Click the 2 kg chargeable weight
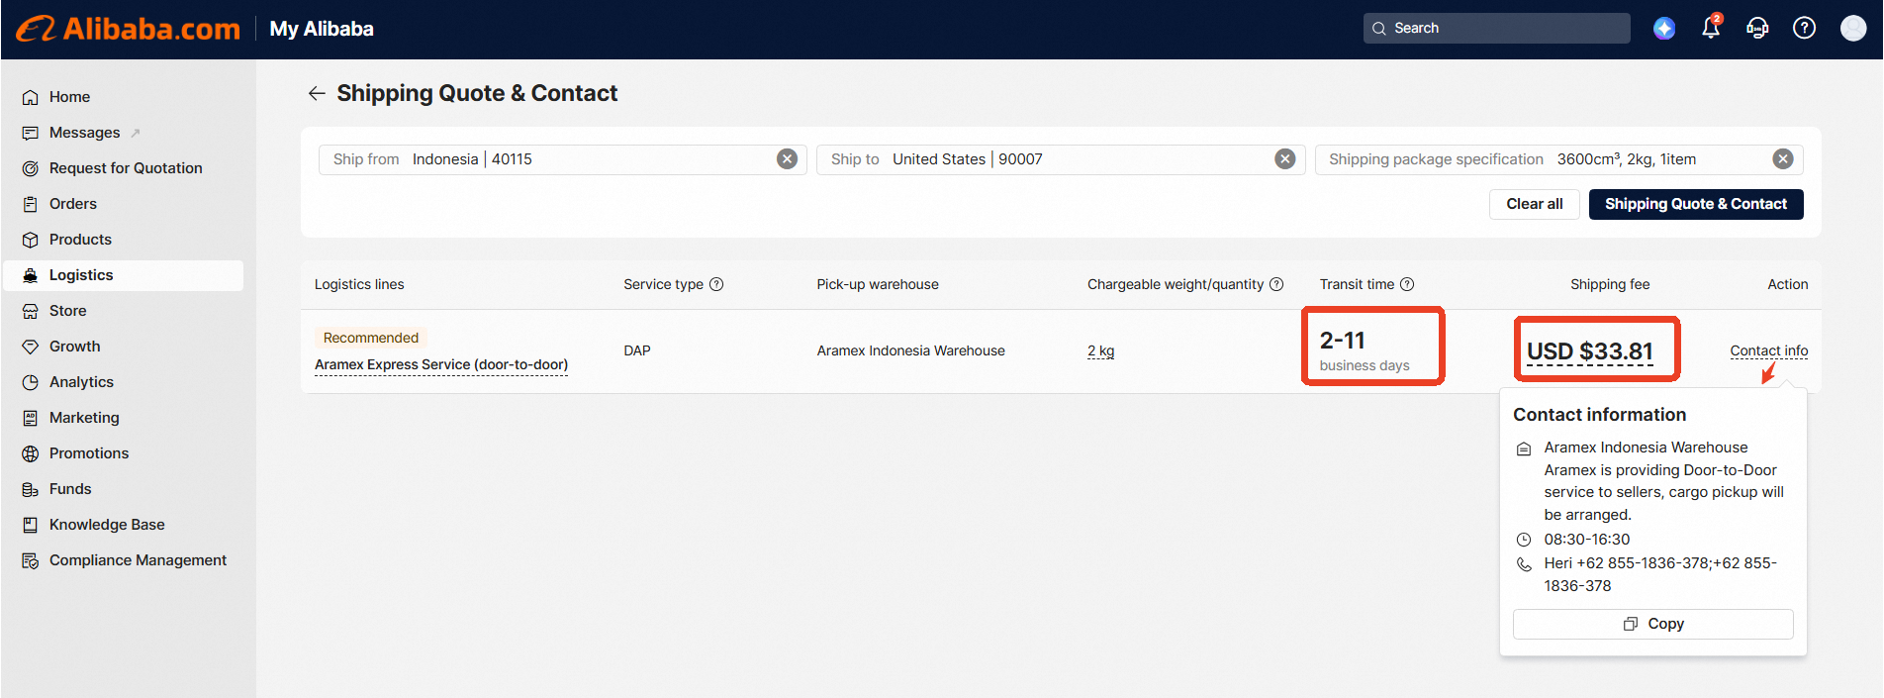The width and height of the screenshot is (1884, 698). pos(1100,351)
